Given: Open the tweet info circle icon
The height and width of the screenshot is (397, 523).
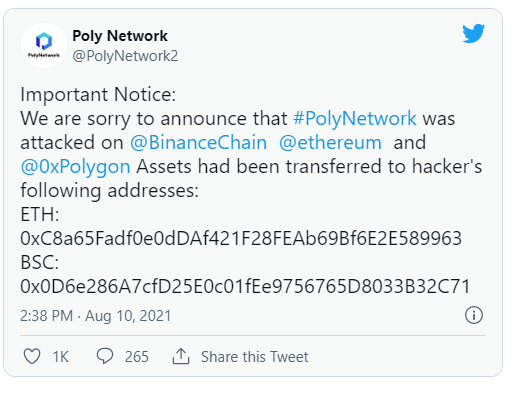Looking at the screenshot, I should coord(474,315).
